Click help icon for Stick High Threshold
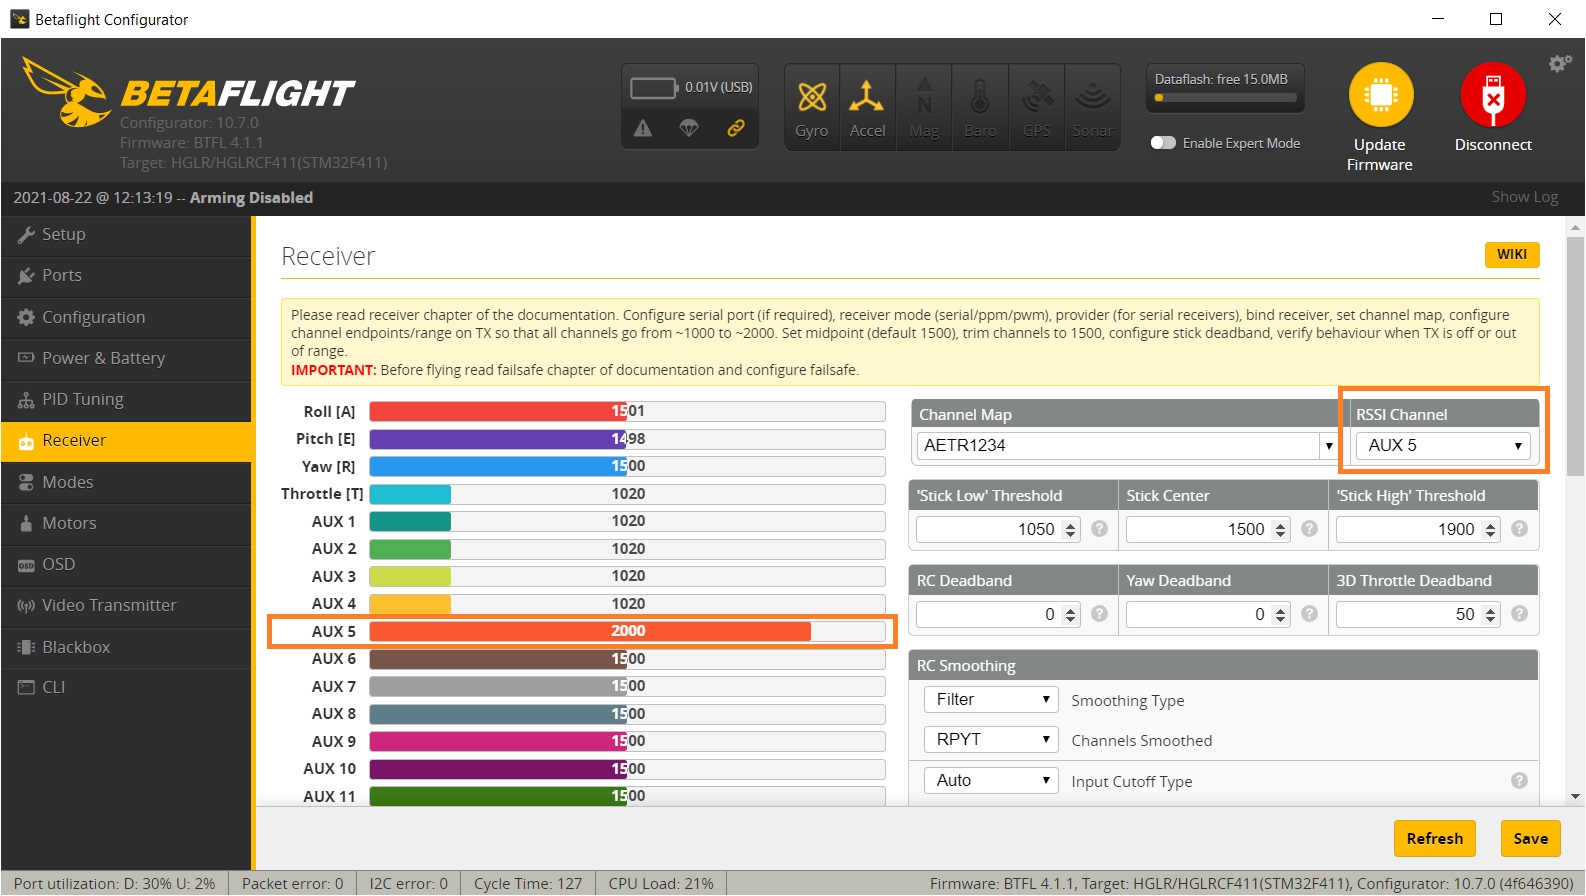Viewport: 1586px width, 896px height. point(1519,529)
